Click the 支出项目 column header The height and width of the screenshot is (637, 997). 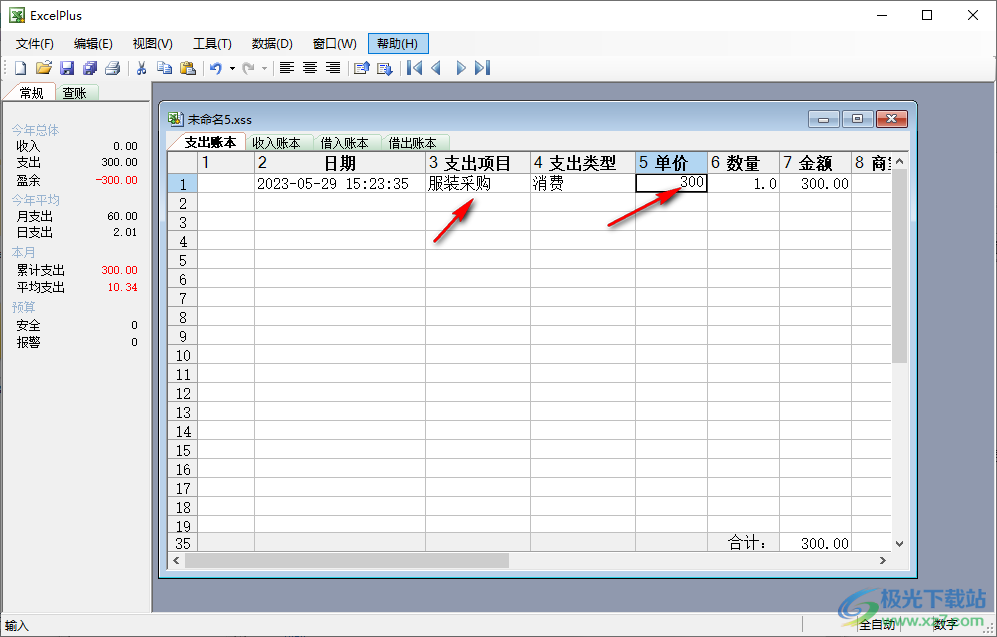(478, 163)
